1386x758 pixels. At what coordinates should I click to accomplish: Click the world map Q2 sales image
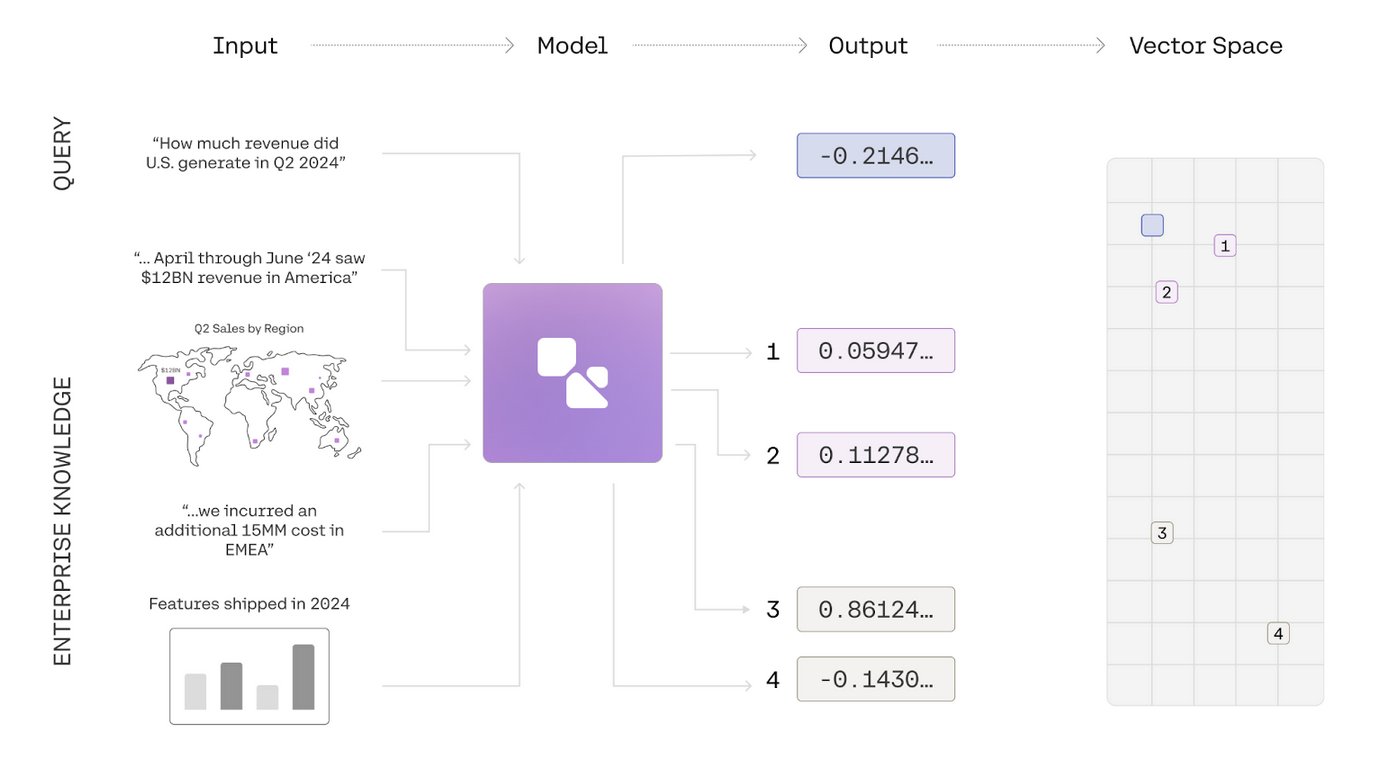(249, 405)
